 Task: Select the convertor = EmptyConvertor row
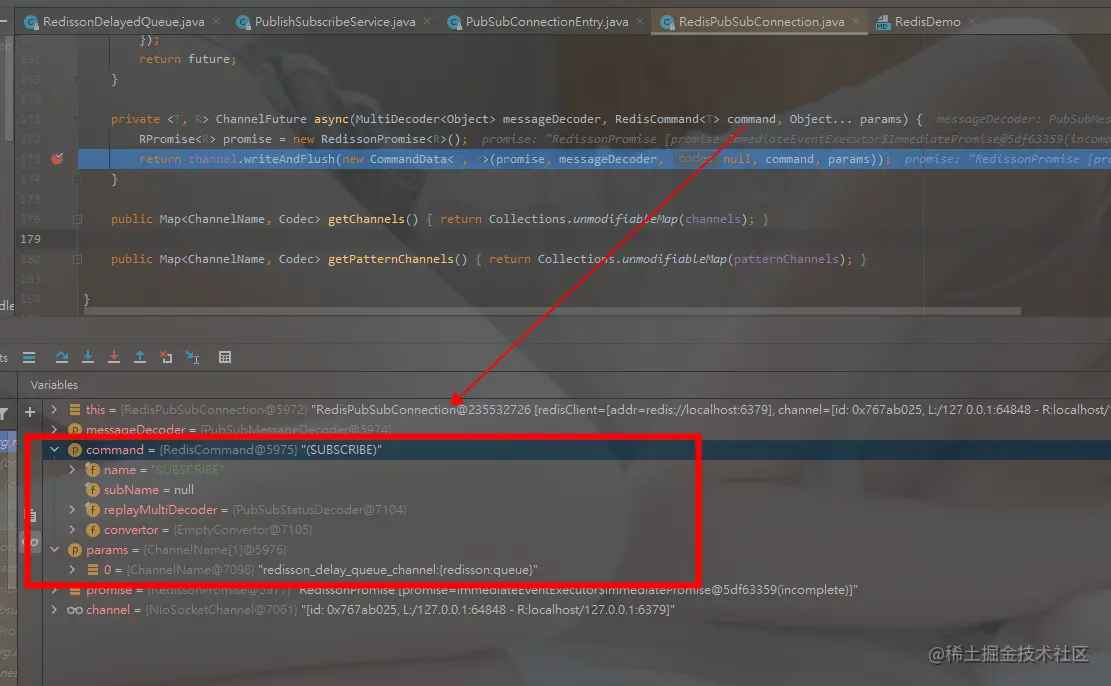click(576, 529)
